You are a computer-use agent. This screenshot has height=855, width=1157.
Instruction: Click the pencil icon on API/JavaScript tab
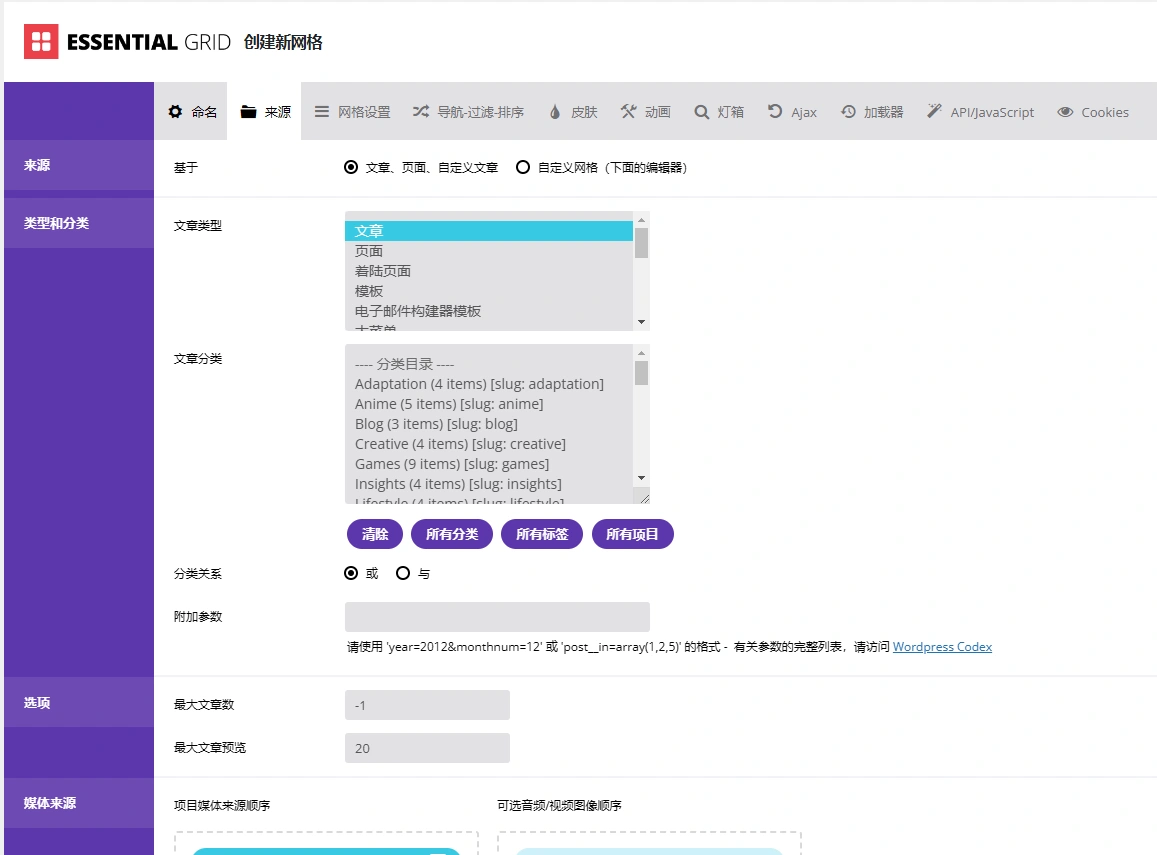click(934, 112)
